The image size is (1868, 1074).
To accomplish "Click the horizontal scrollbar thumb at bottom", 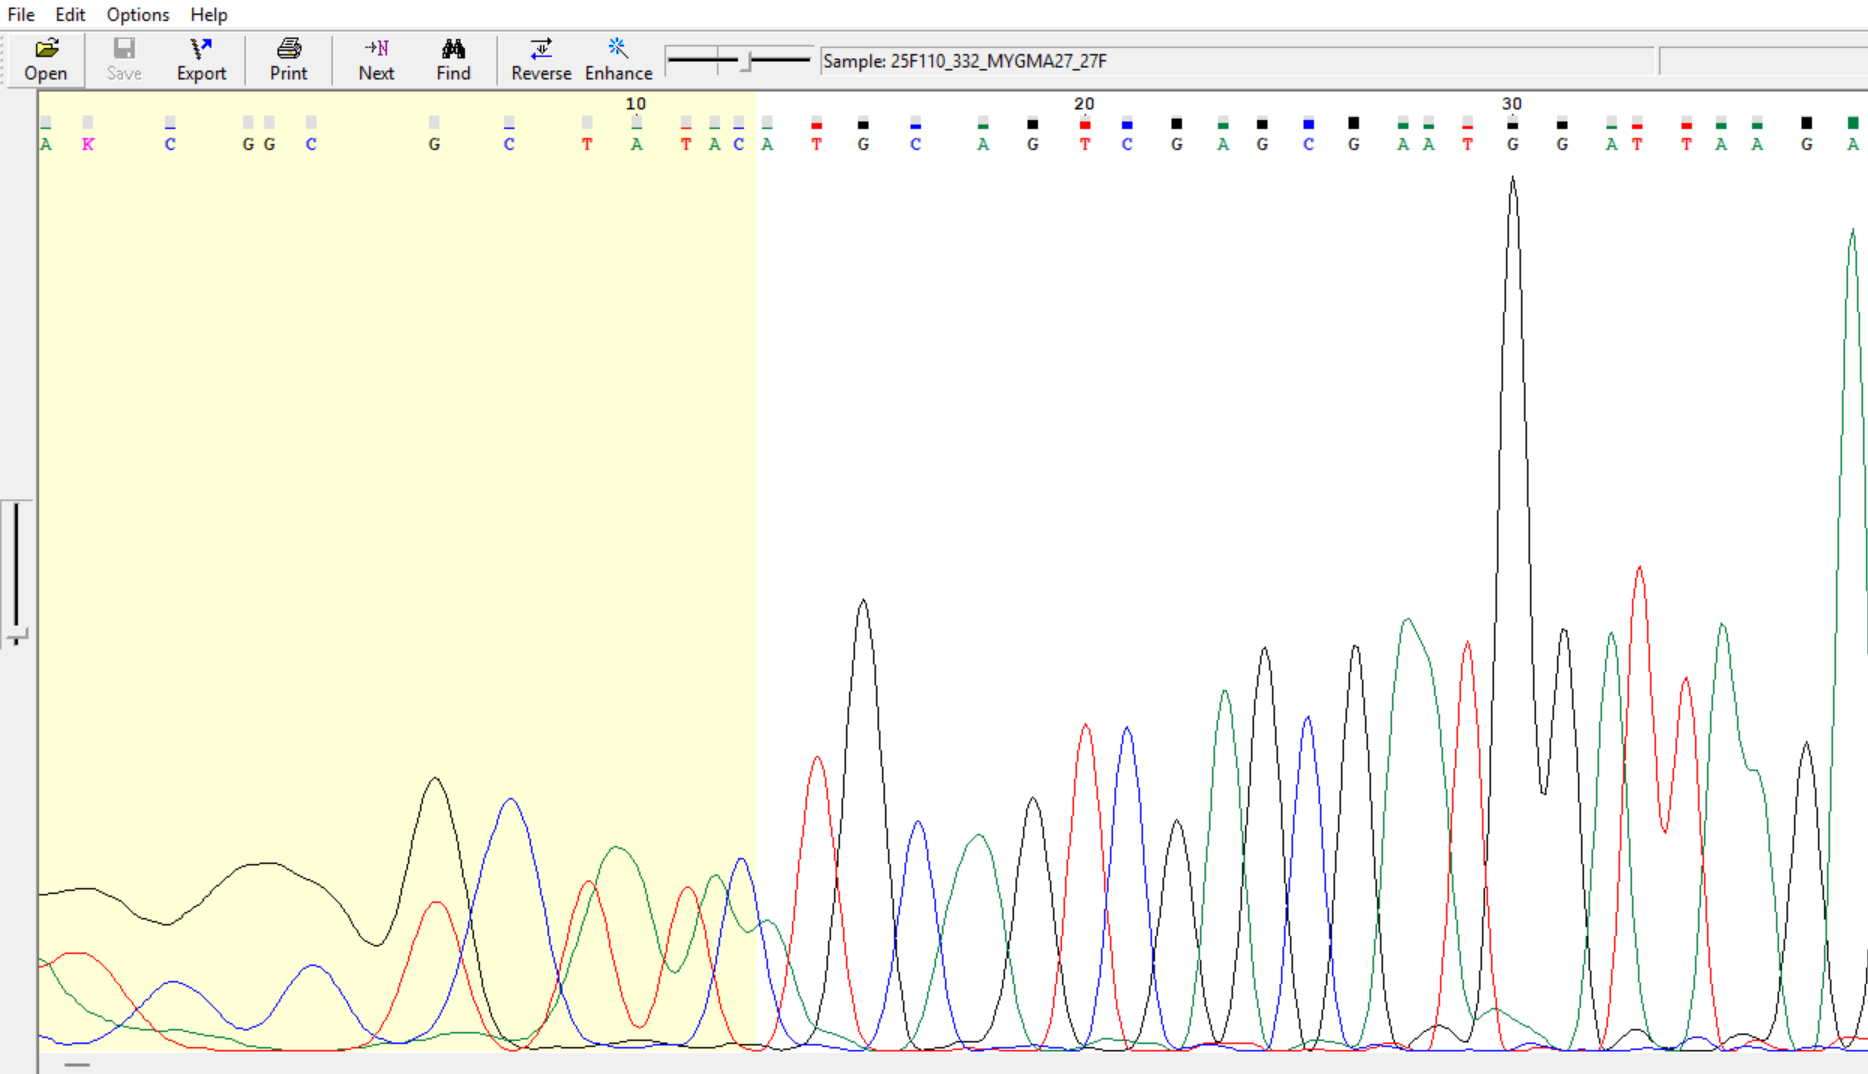I will point(77,1065).
